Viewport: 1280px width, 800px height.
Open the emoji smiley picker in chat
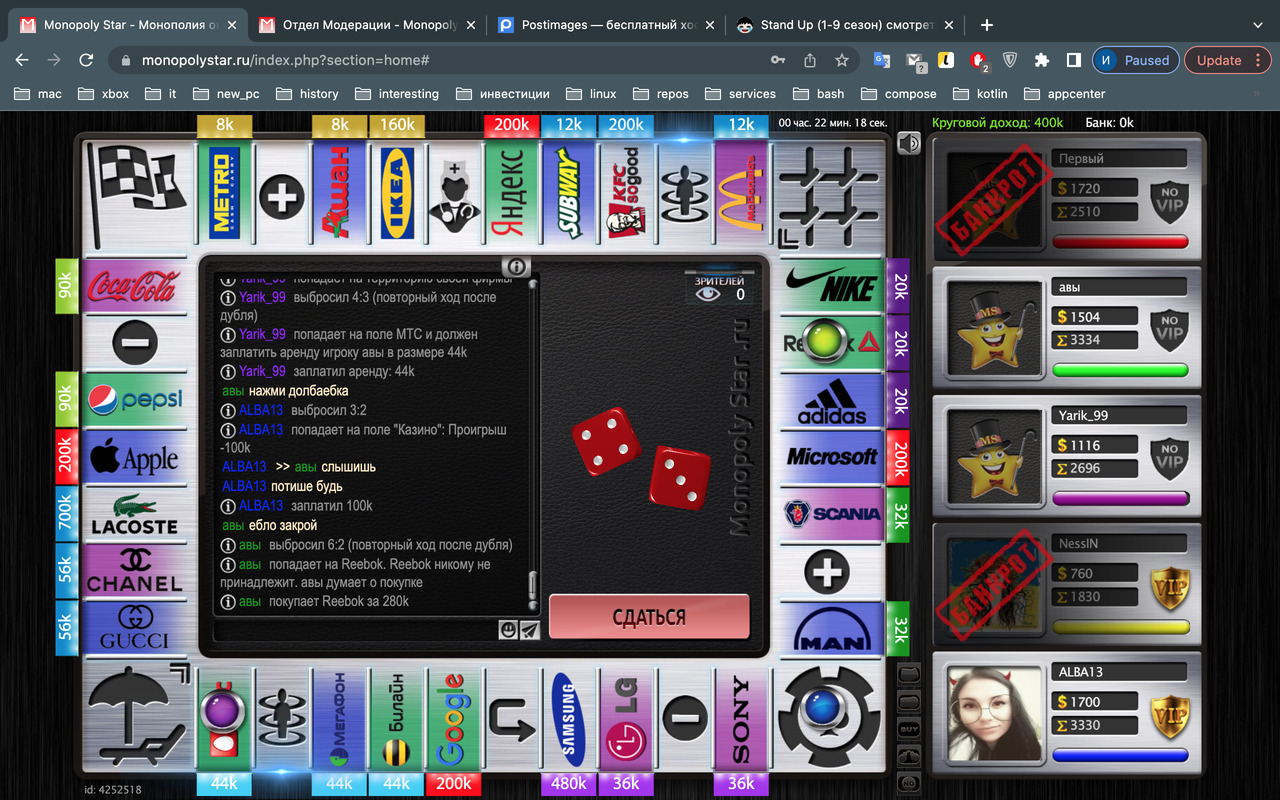point(508,629)
